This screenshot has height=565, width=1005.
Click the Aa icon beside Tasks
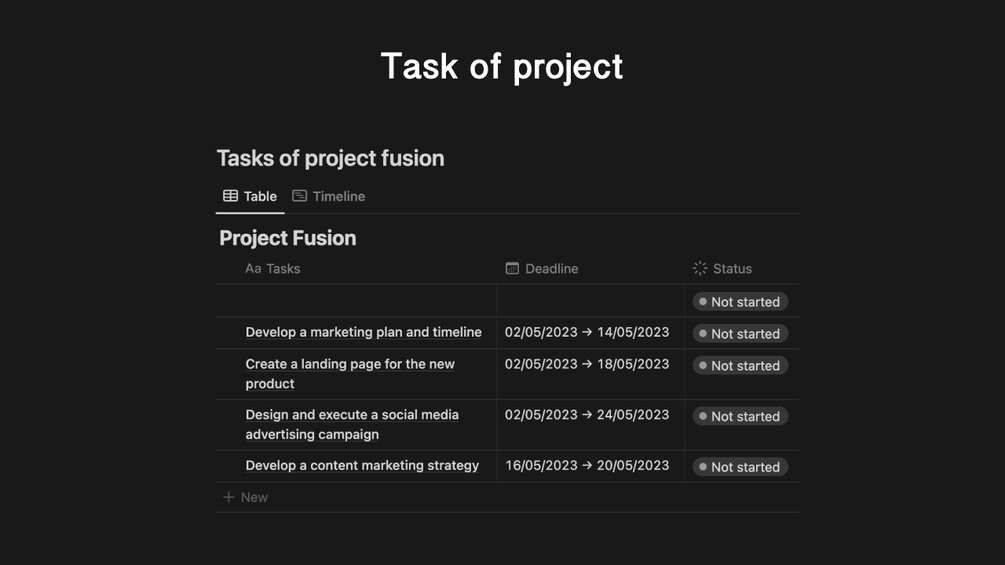[253, 268]
